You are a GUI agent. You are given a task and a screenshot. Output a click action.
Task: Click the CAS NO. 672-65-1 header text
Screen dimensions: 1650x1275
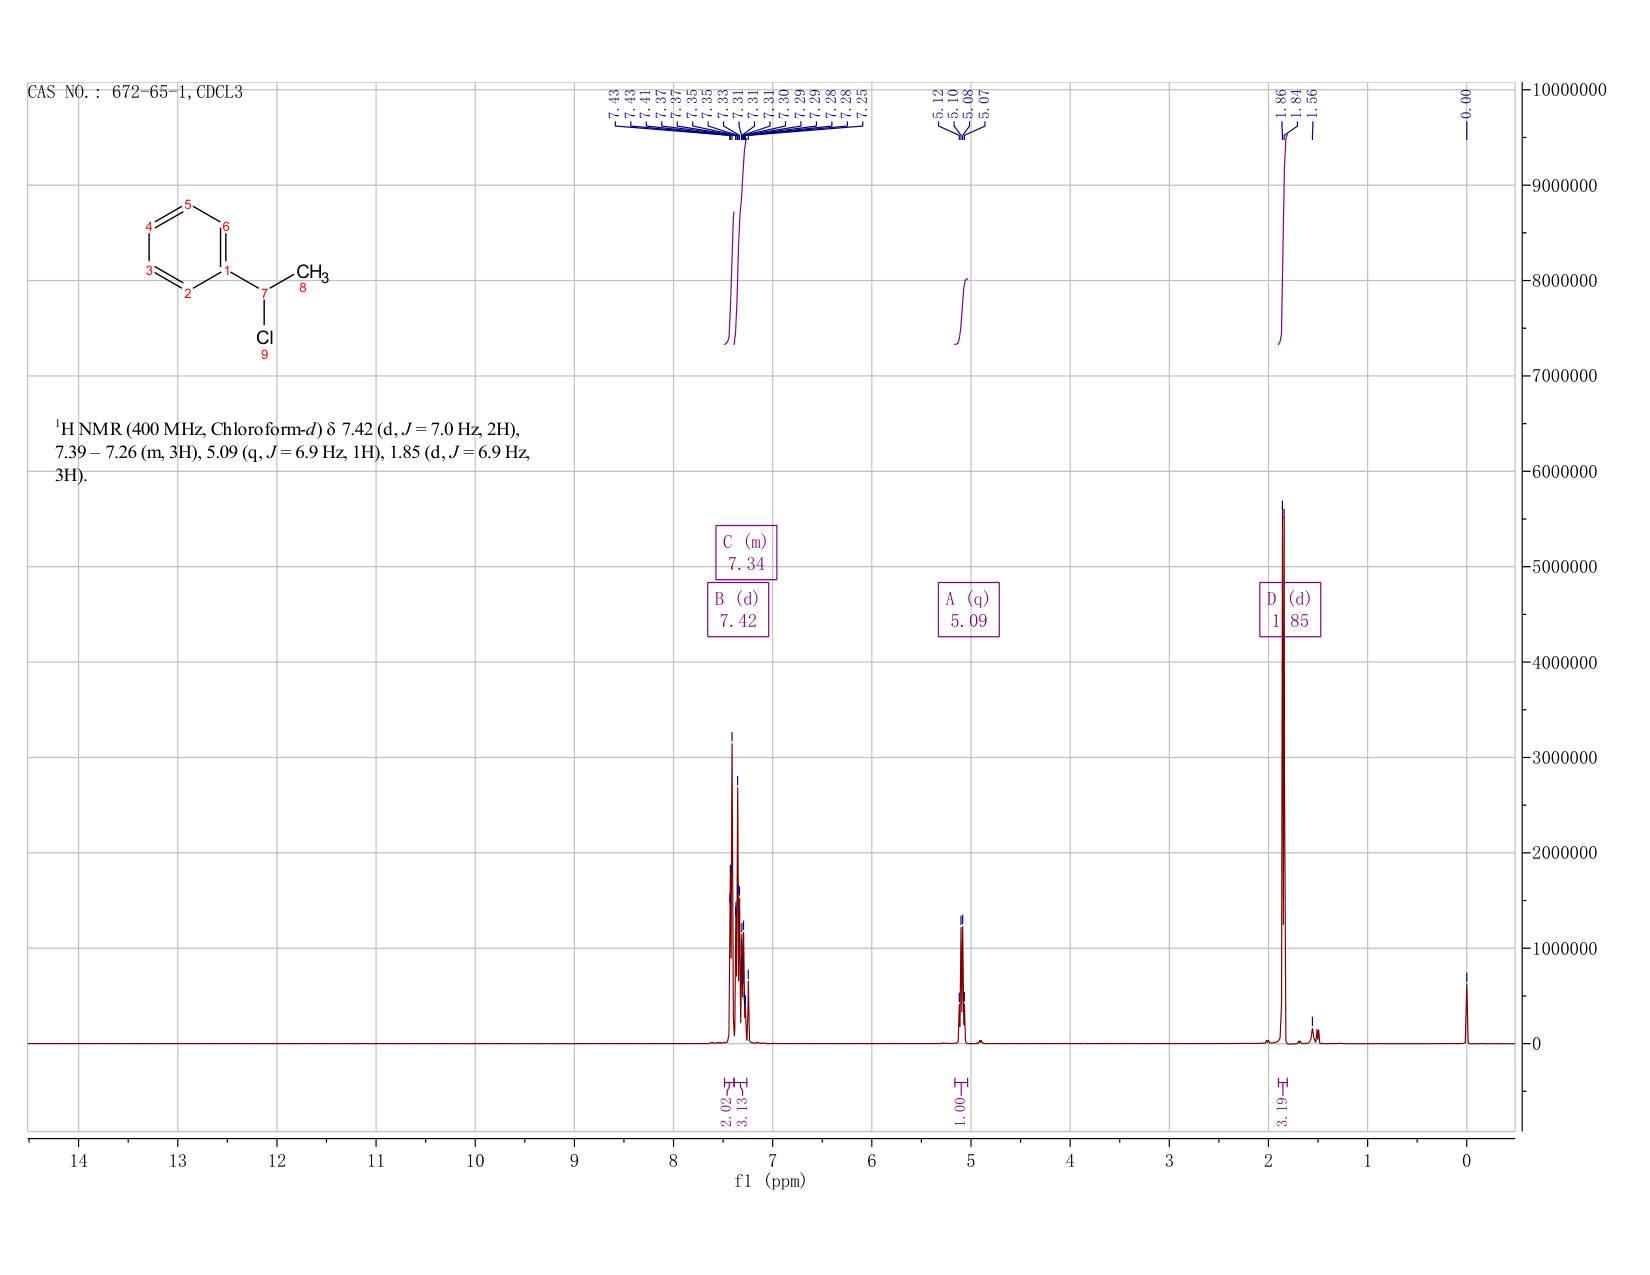[x=135, y=93]
